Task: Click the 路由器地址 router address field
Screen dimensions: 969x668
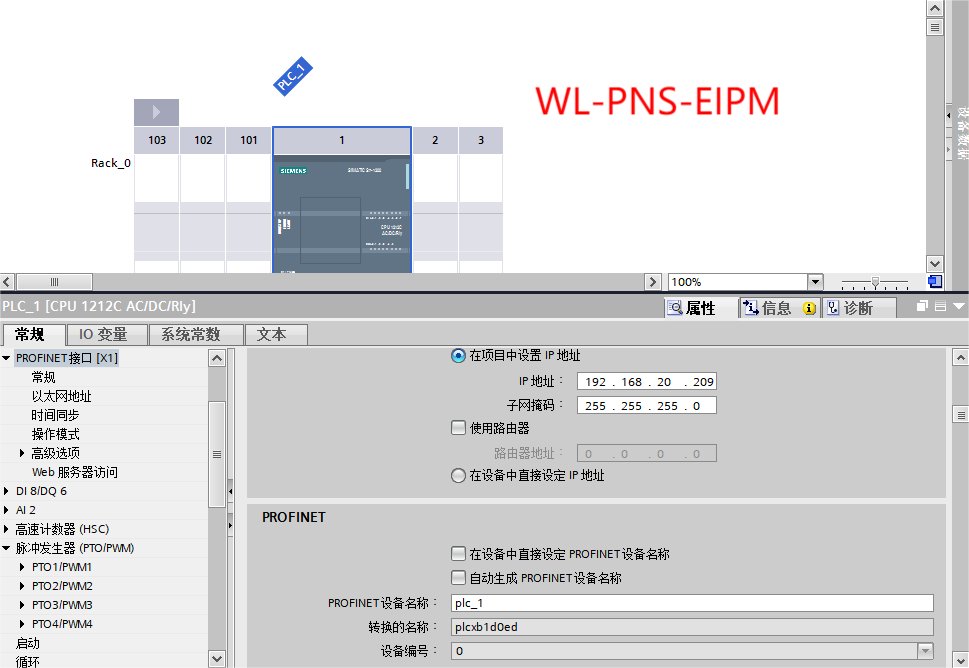Action: click(x=646, y=454)
